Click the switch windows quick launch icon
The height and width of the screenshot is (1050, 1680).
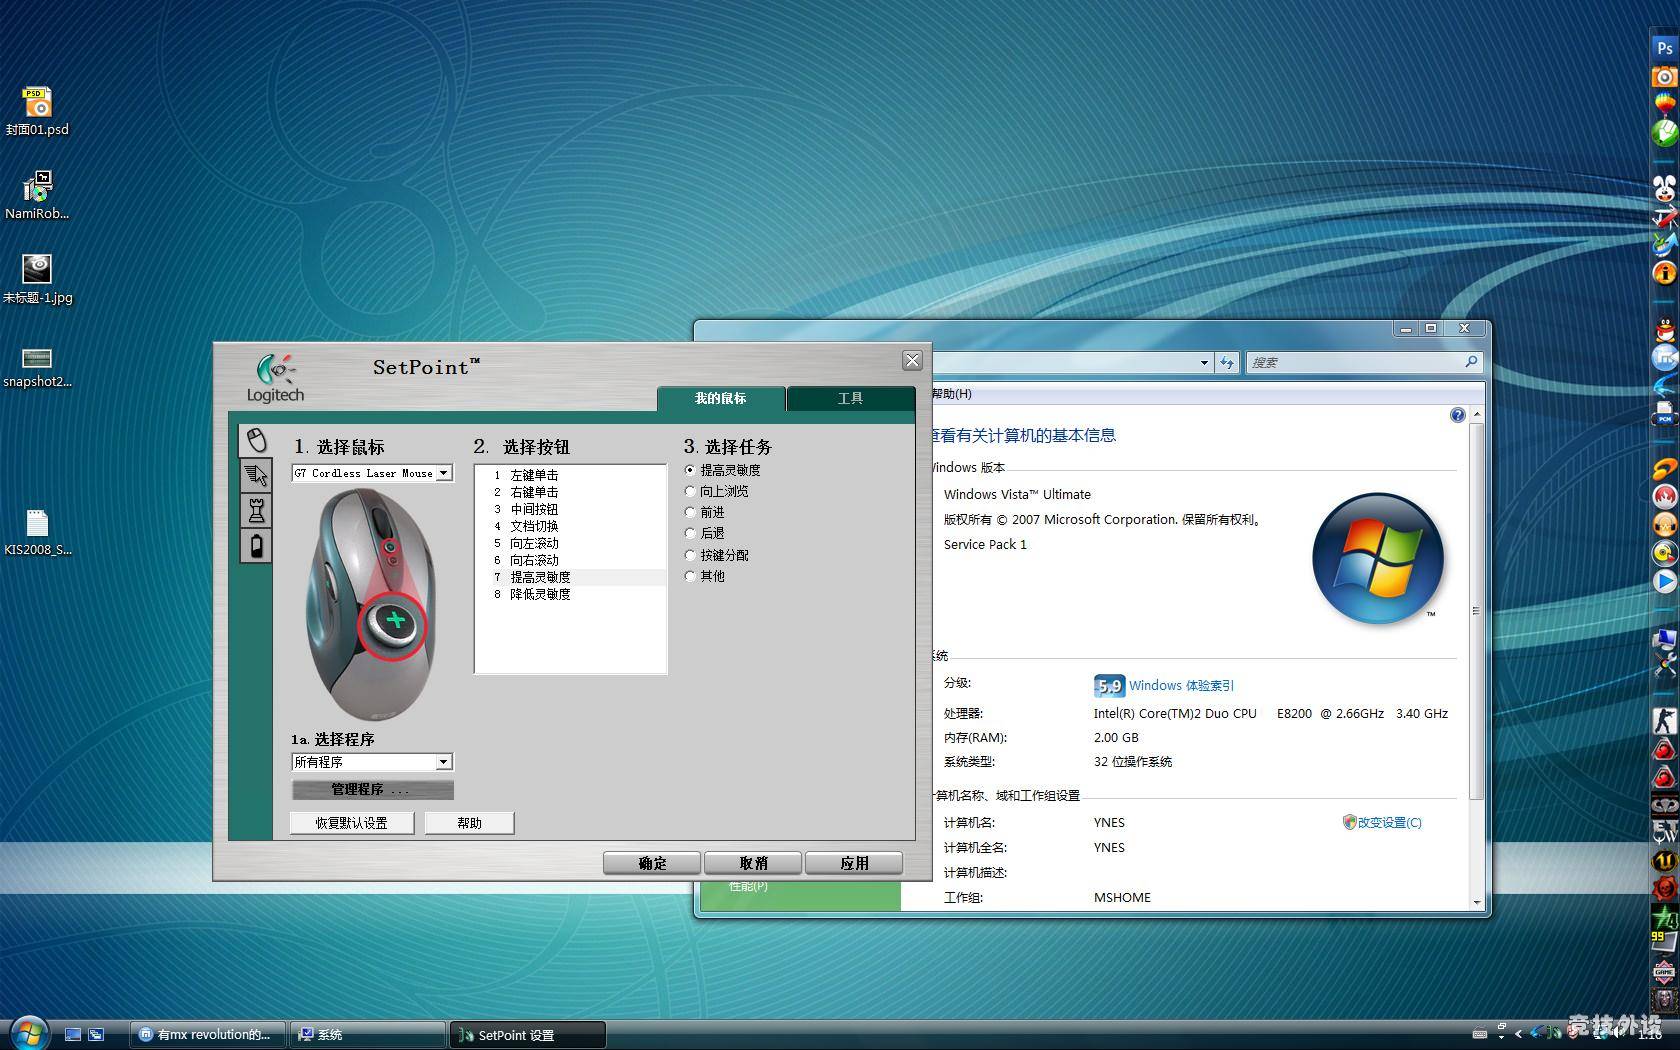[x=96, y=1034]
